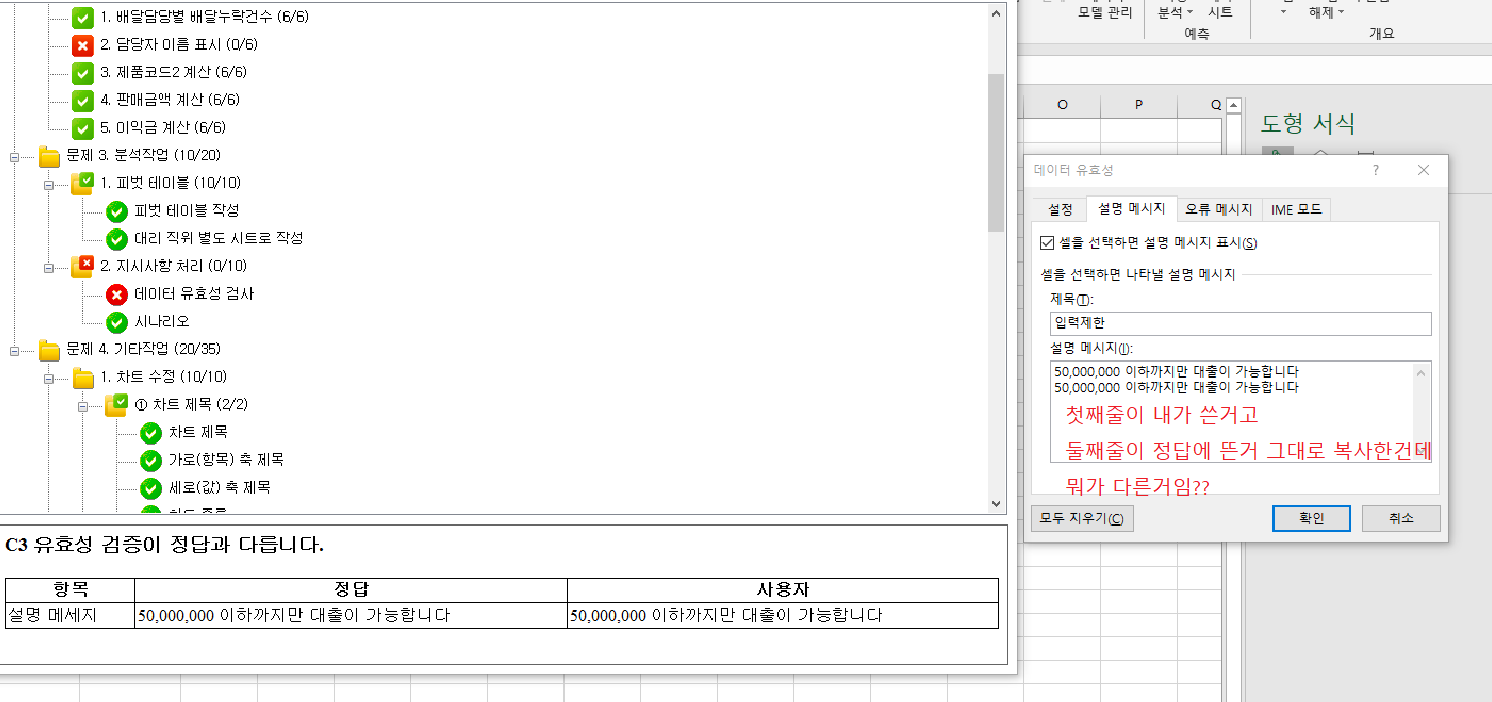Image resolution: width=1492 pixels, height=702 pixels.
Task: Click the folder icon for 2. 지시사항 처리
Action: click(x=82, y=266)
